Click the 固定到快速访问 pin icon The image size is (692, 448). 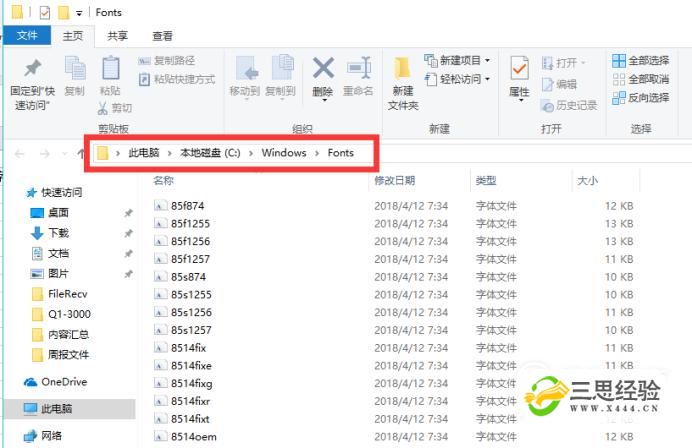(x=33, y=69)
